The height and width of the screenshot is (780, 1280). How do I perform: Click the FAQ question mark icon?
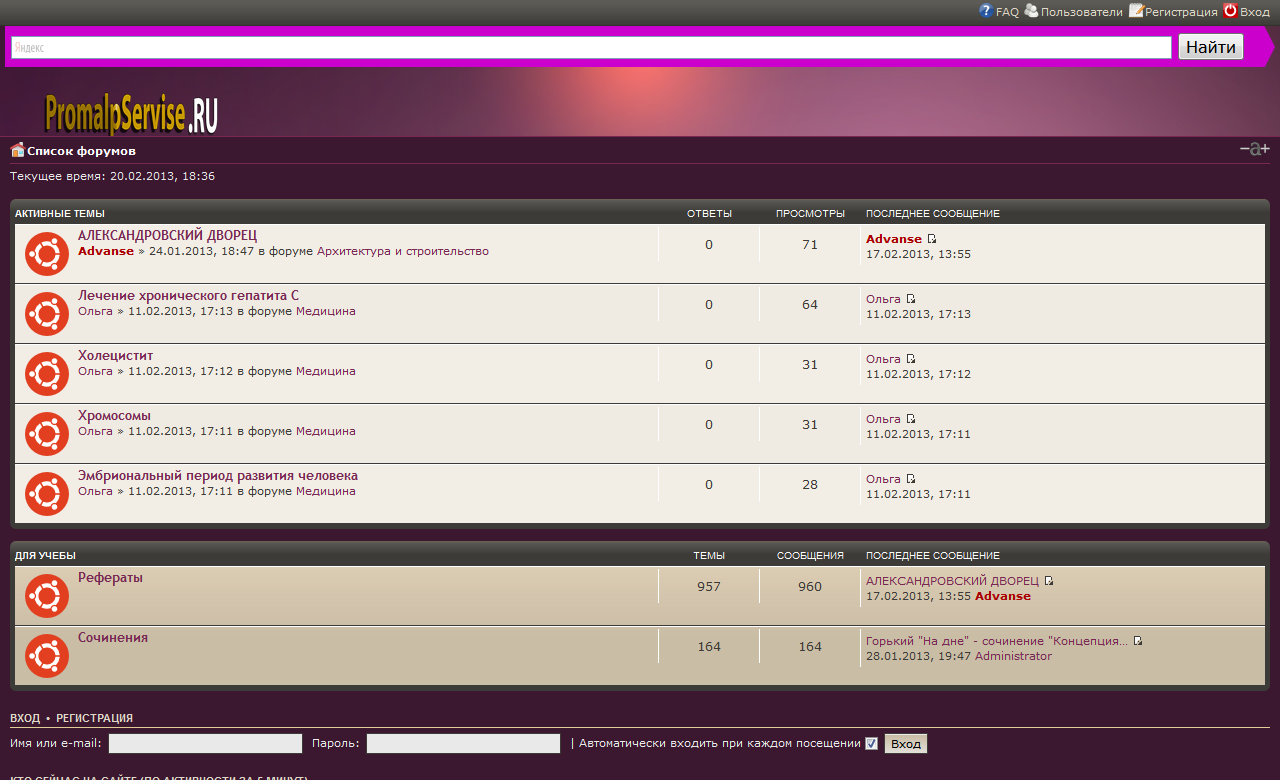click(x=985, y=11)
